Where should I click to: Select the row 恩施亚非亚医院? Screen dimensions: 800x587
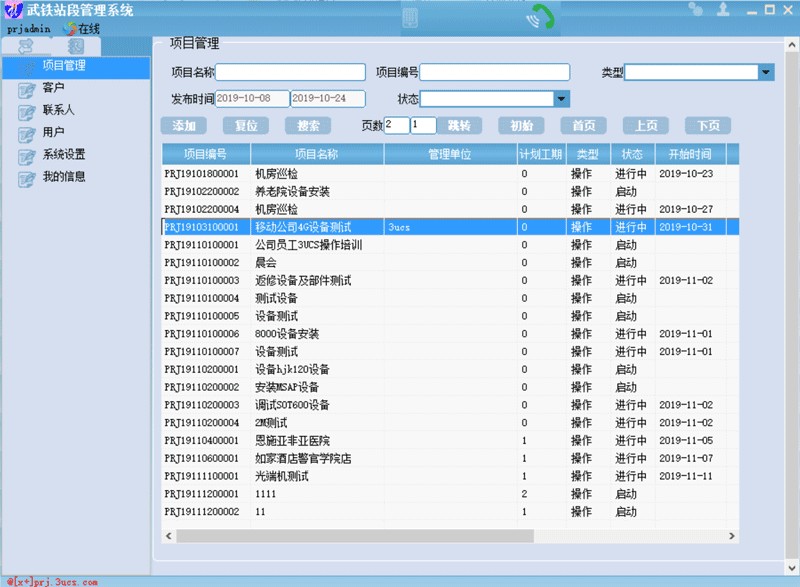[x=450, y=441]
